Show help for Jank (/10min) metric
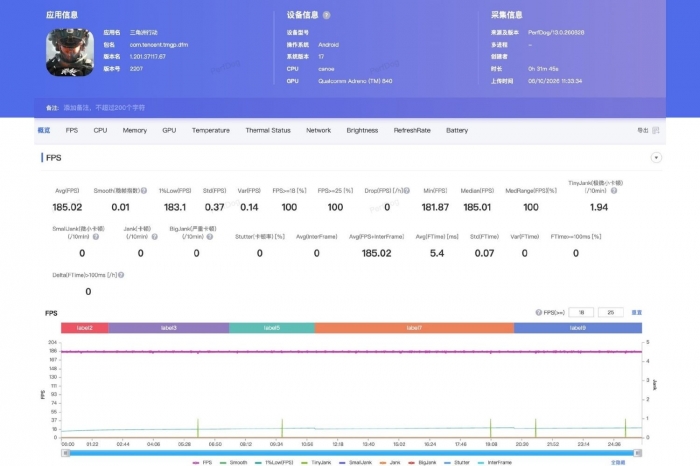Screen dimensions: 700x466 pyautogui.click(x=154, y=237)
